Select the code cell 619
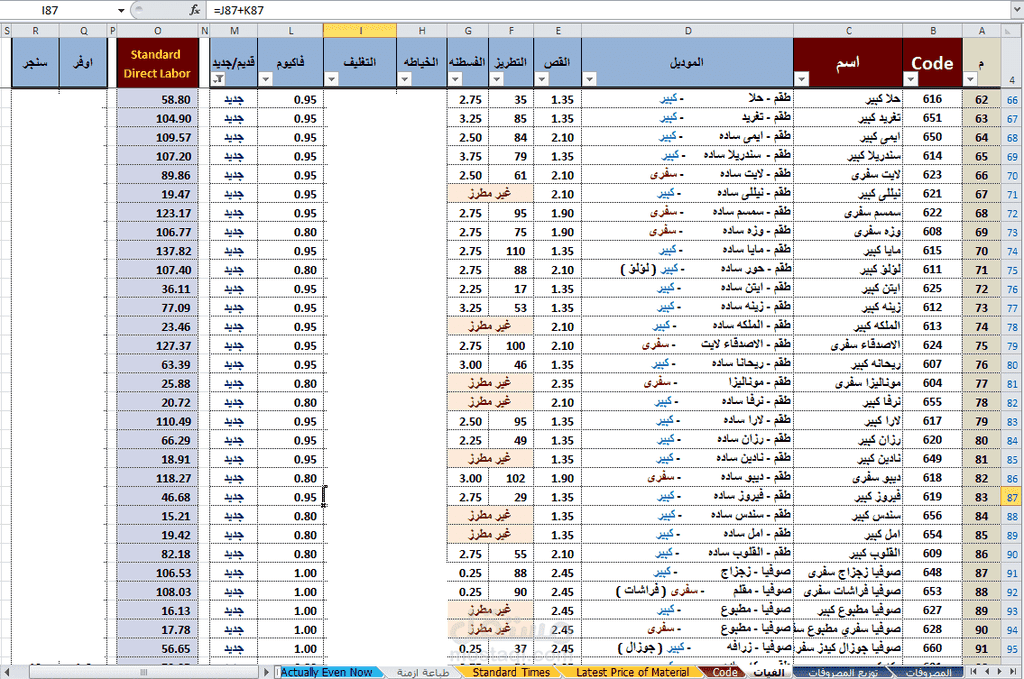 pyautogui.click(x=933, y=497)
